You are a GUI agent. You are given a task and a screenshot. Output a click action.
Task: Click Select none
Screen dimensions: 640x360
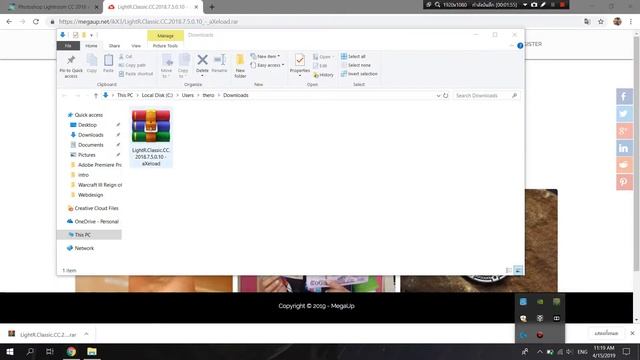click(356, 65)
